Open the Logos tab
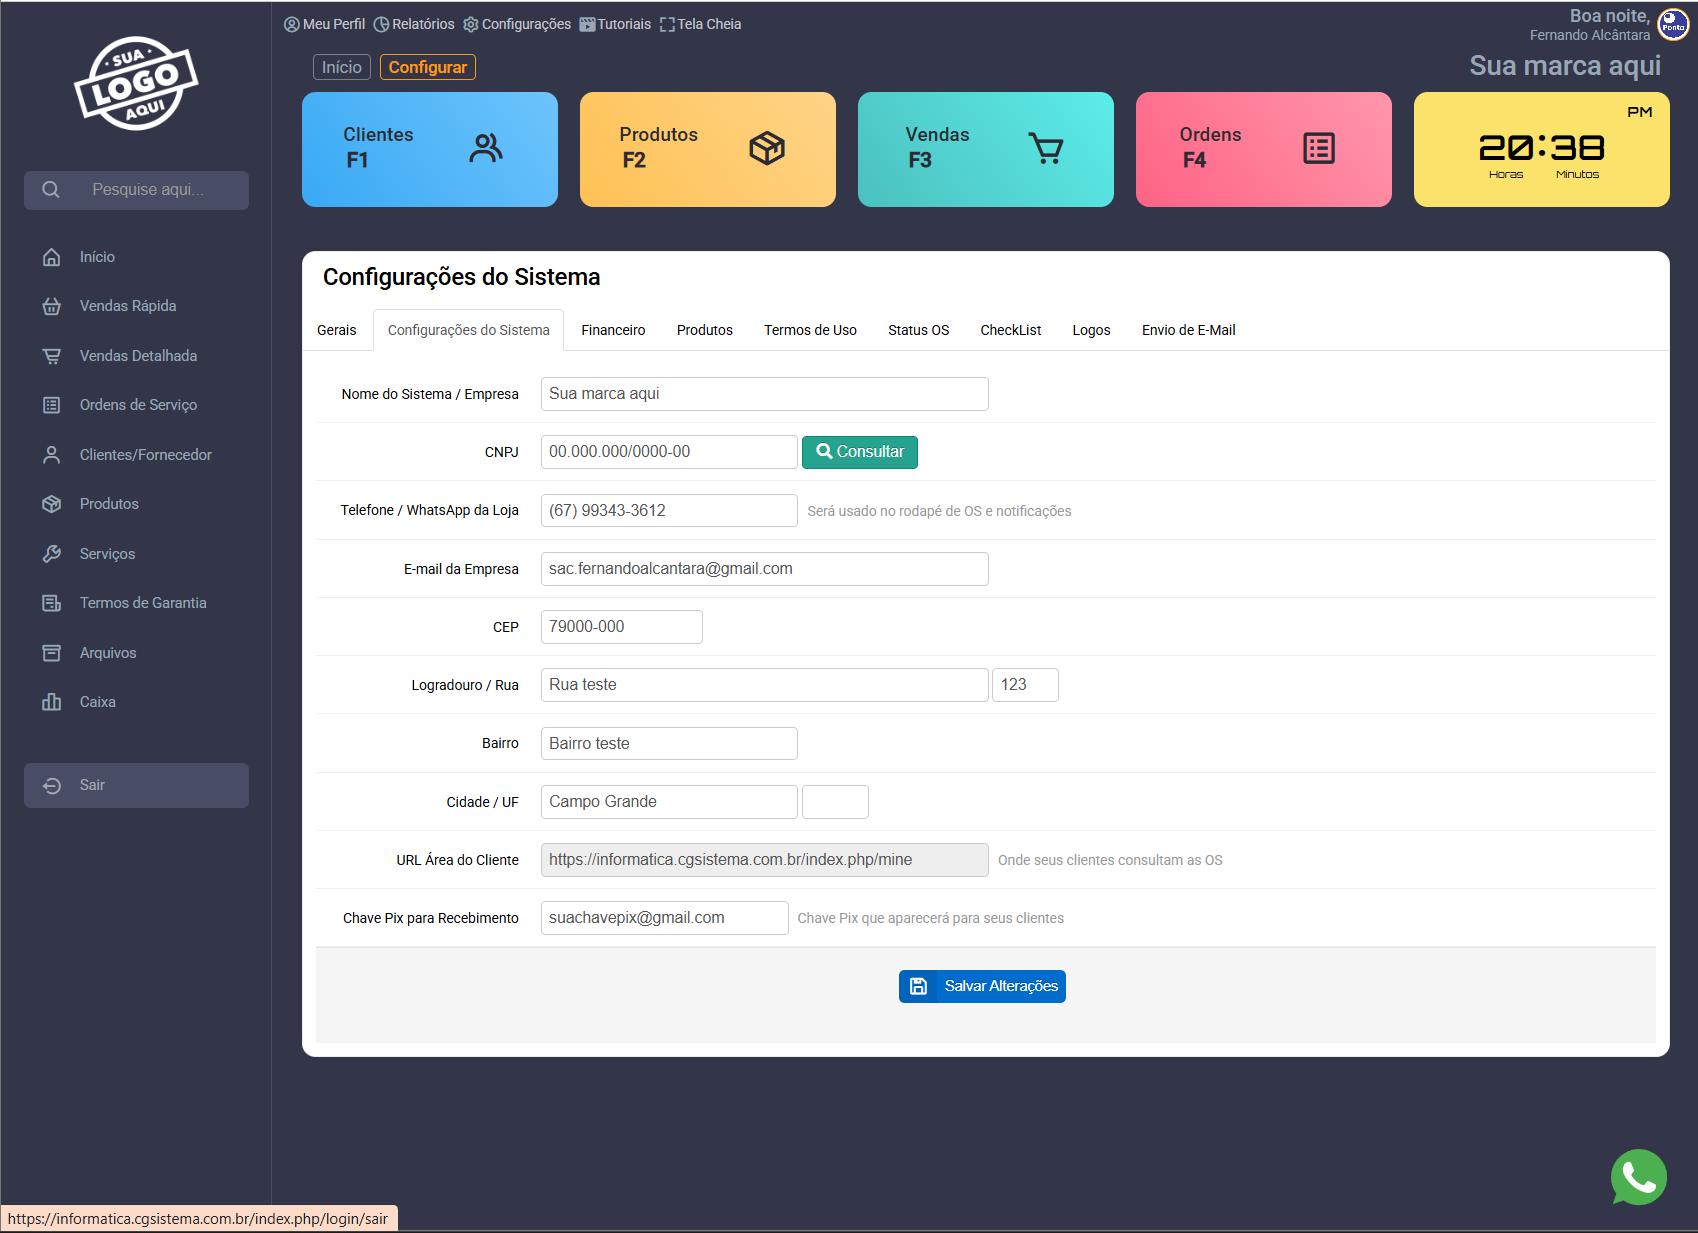The height and width of the screenshot is (1233, 1698). (1091, 330)
